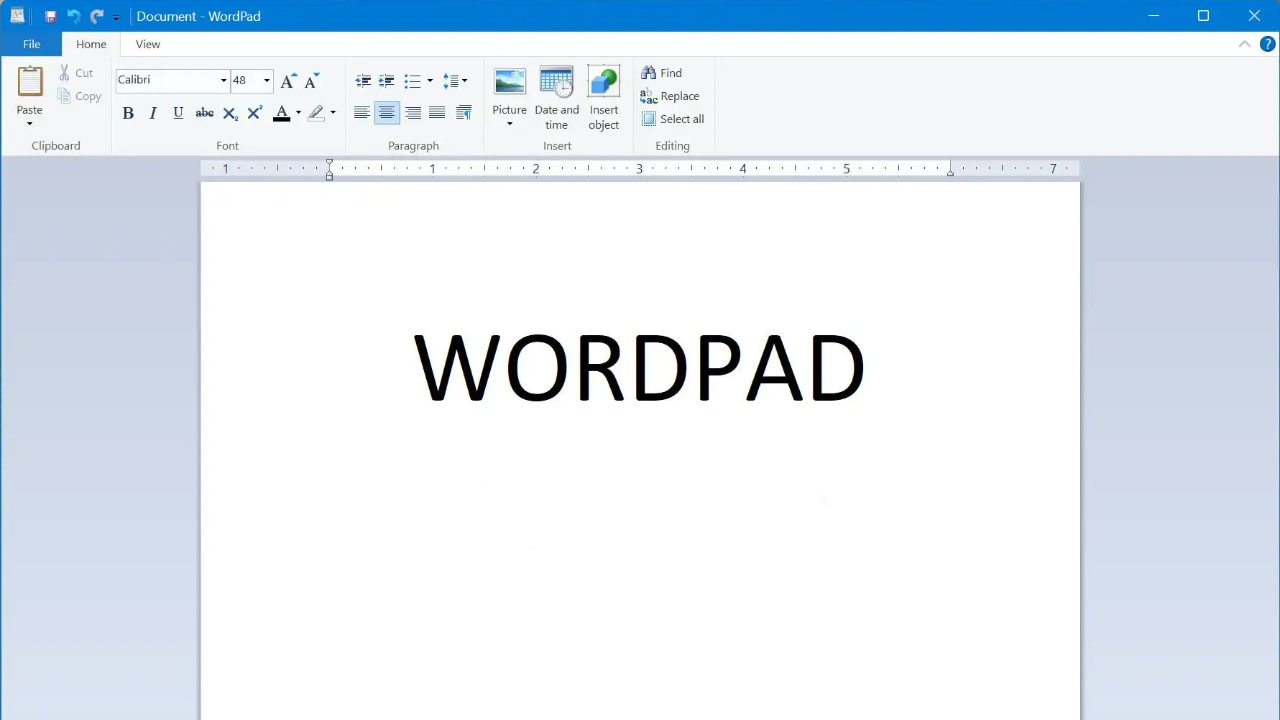Maximize the WordPad window

1204,16
